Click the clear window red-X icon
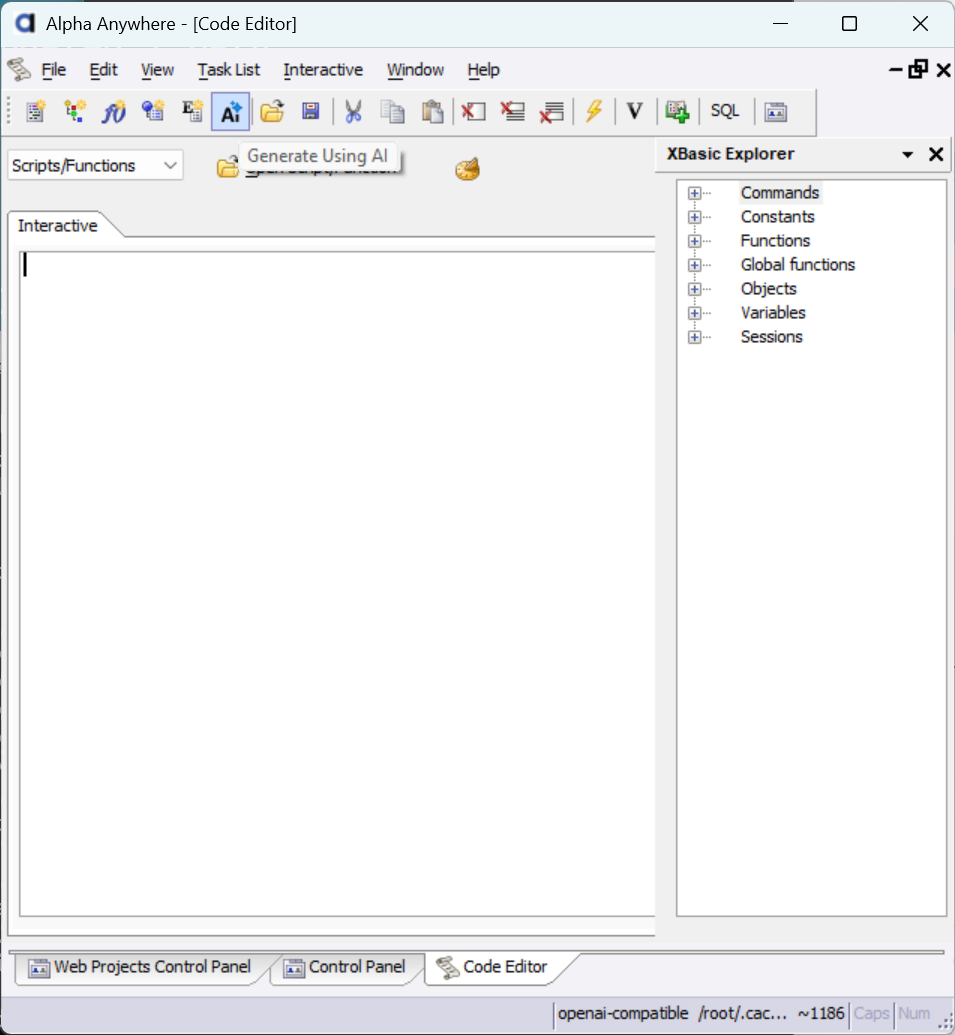This screenshot has width=955, height=1035. 473,112
